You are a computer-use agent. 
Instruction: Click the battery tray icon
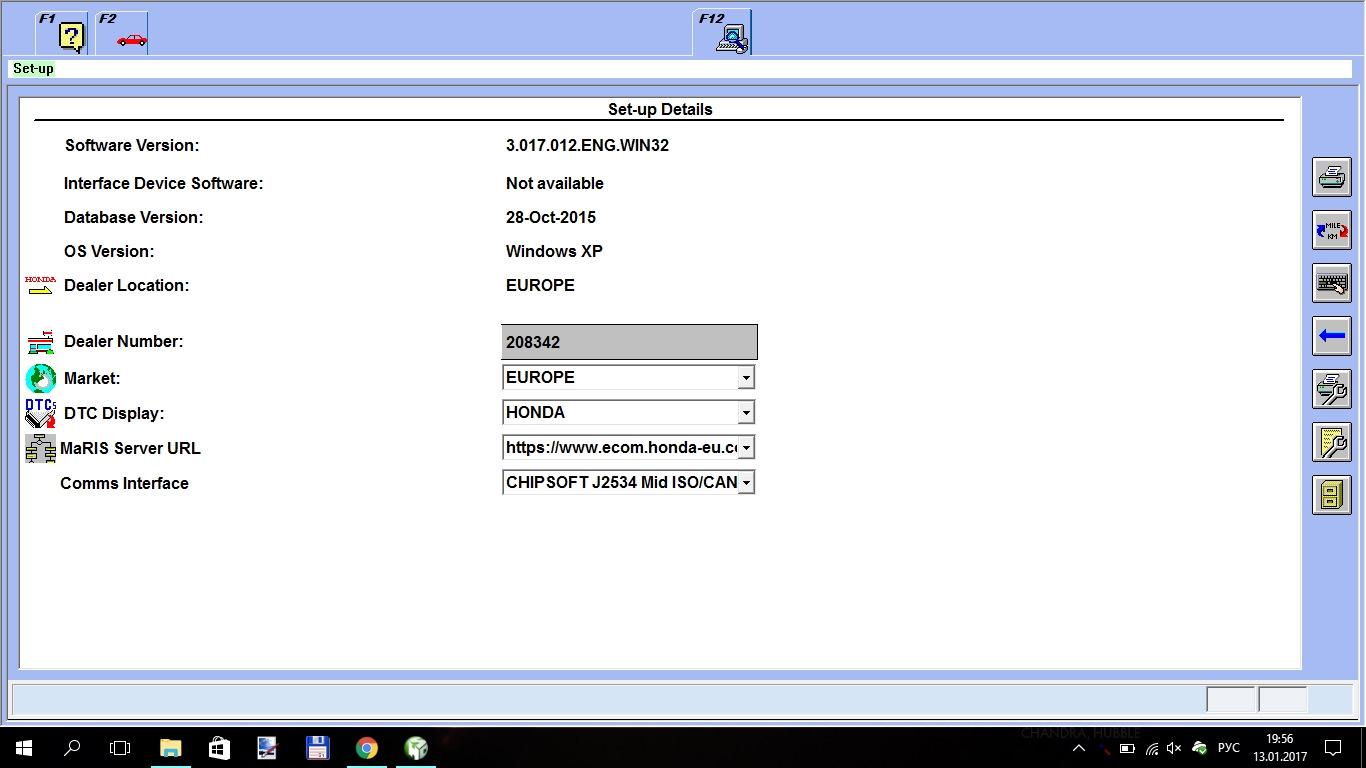[1128, 748]
